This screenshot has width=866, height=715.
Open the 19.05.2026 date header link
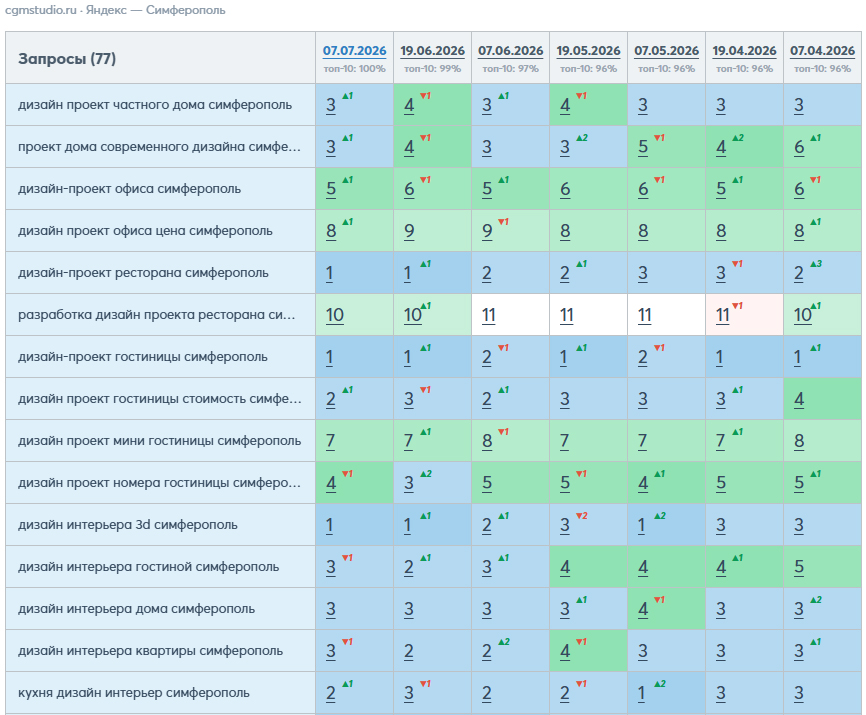[x=588, y=51]
